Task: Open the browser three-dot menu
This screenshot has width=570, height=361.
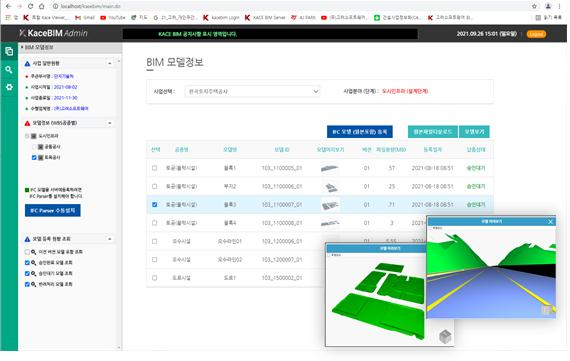Action: [559, 6]
